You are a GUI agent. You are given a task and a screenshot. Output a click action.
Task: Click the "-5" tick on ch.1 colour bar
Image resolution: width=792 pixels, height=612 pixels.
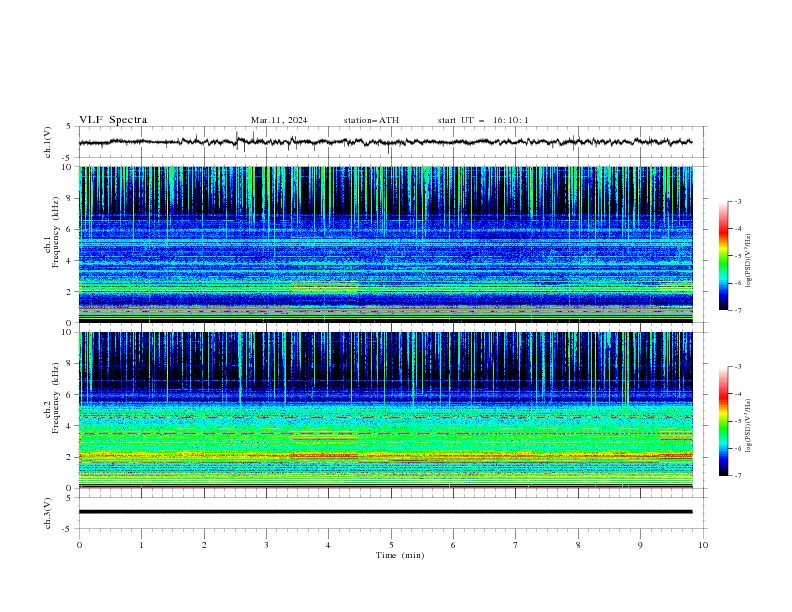pos(738,256)
